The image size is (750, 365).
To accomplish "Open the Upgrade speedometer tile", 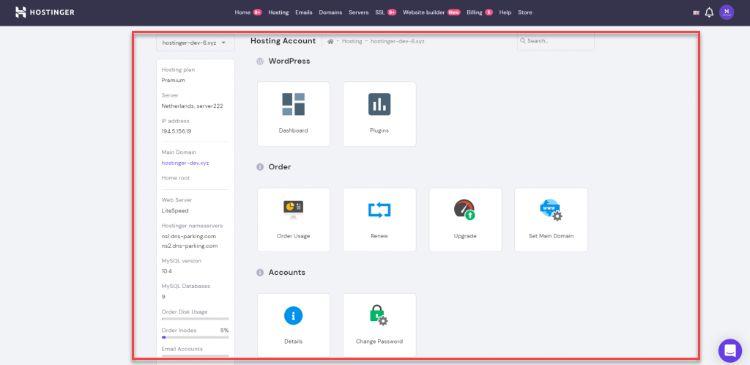I will [x=465, y=220].
